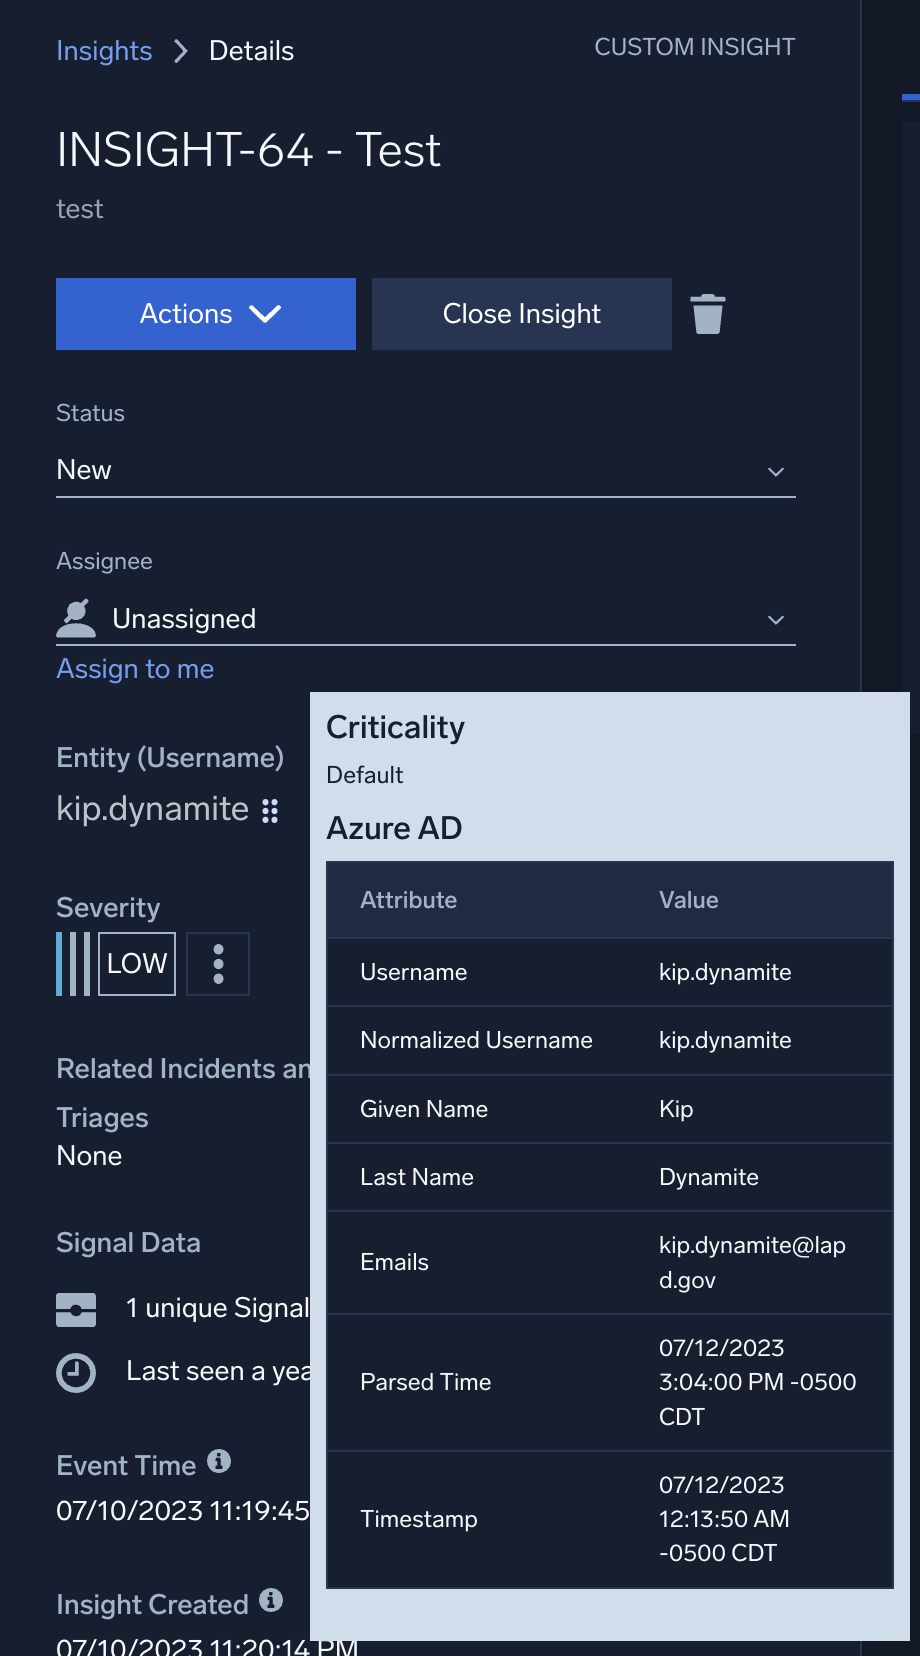
Task: Click the LOW severity badge
Action: pyautogui.click(x=137, y=964)
